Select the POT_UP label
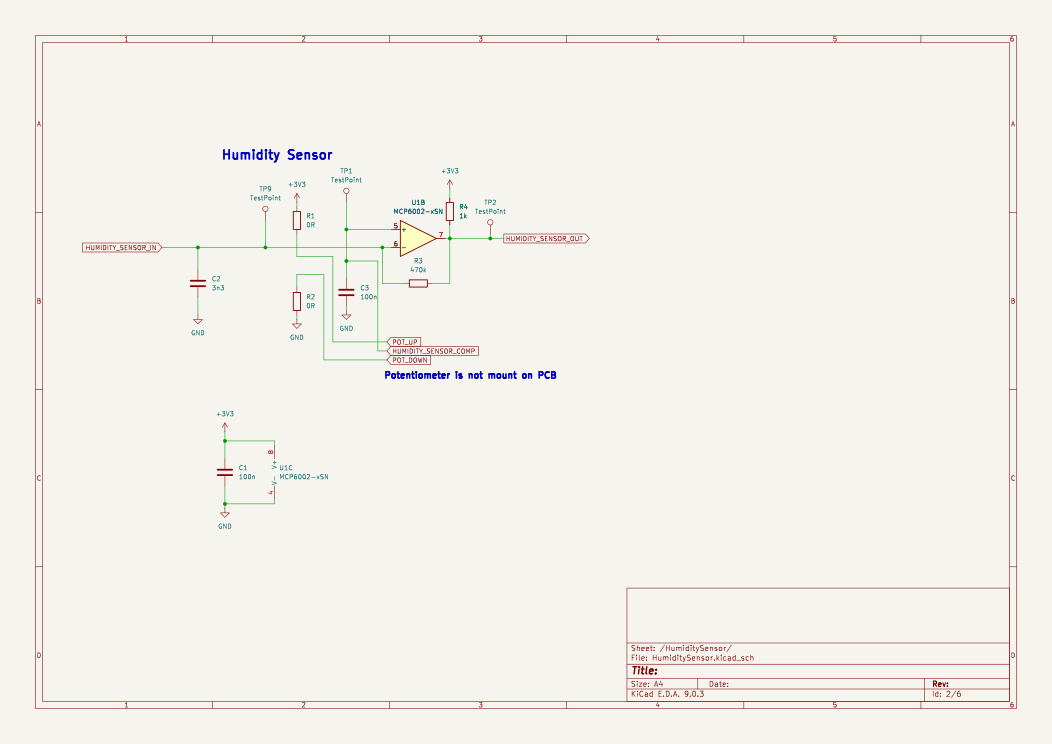 [405, 341]
